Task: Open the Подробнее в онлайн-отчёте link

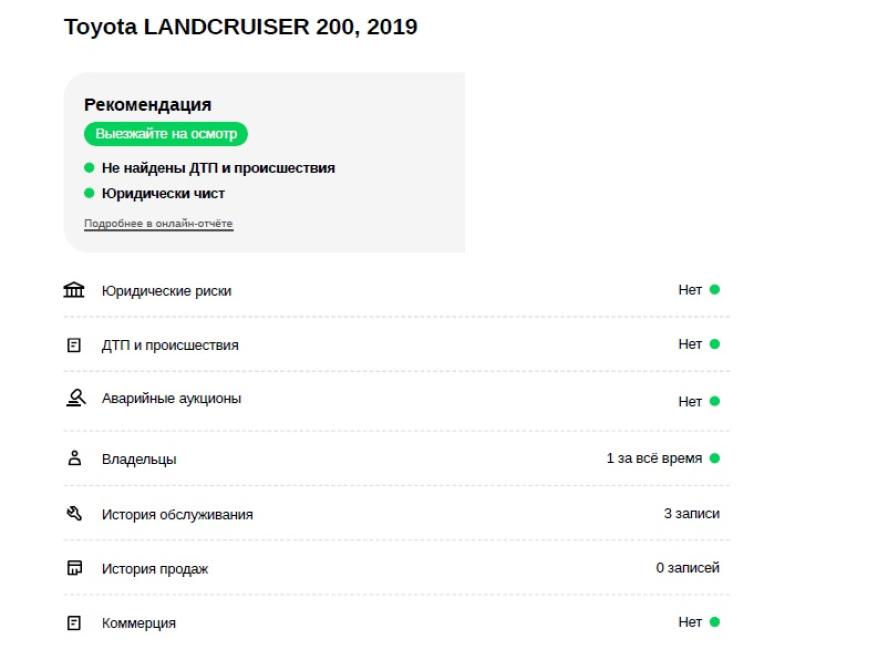Action: pyautogui.click(x=159, y=224)
